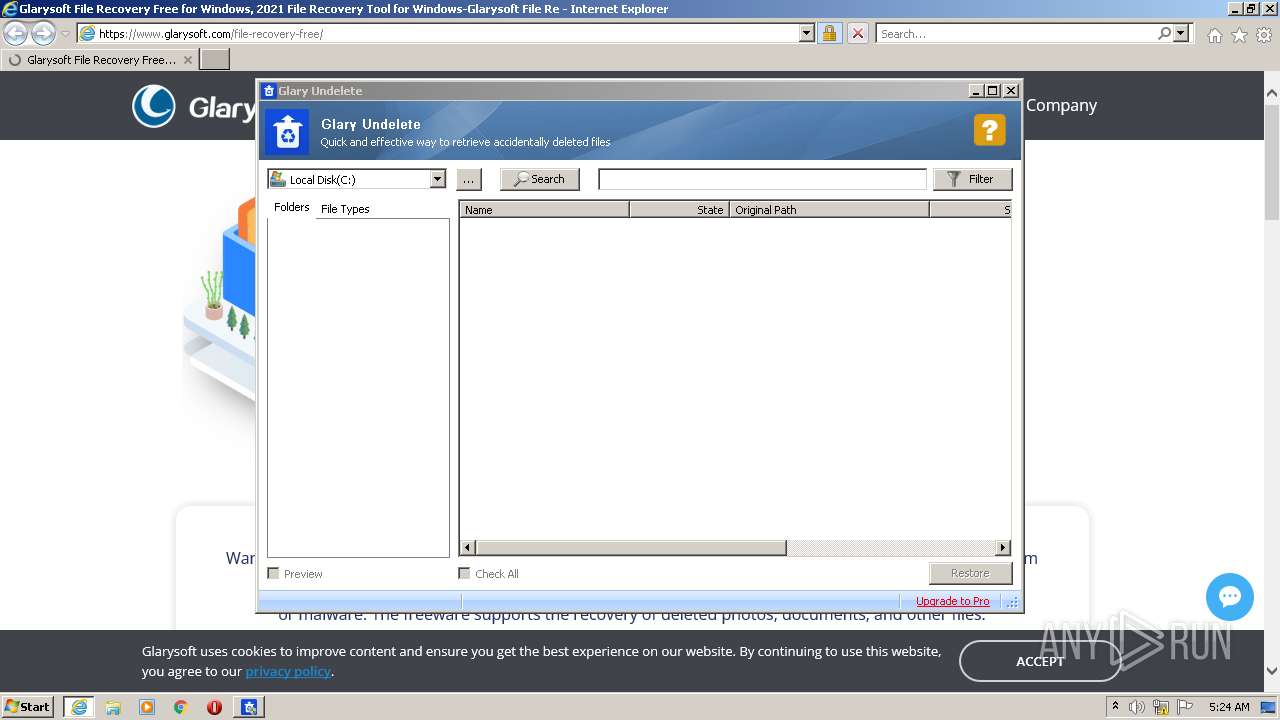This screenshot has width=1280, height=720.
Task: Click the Glary Undelete title bar icon
Action: point(268,91)
